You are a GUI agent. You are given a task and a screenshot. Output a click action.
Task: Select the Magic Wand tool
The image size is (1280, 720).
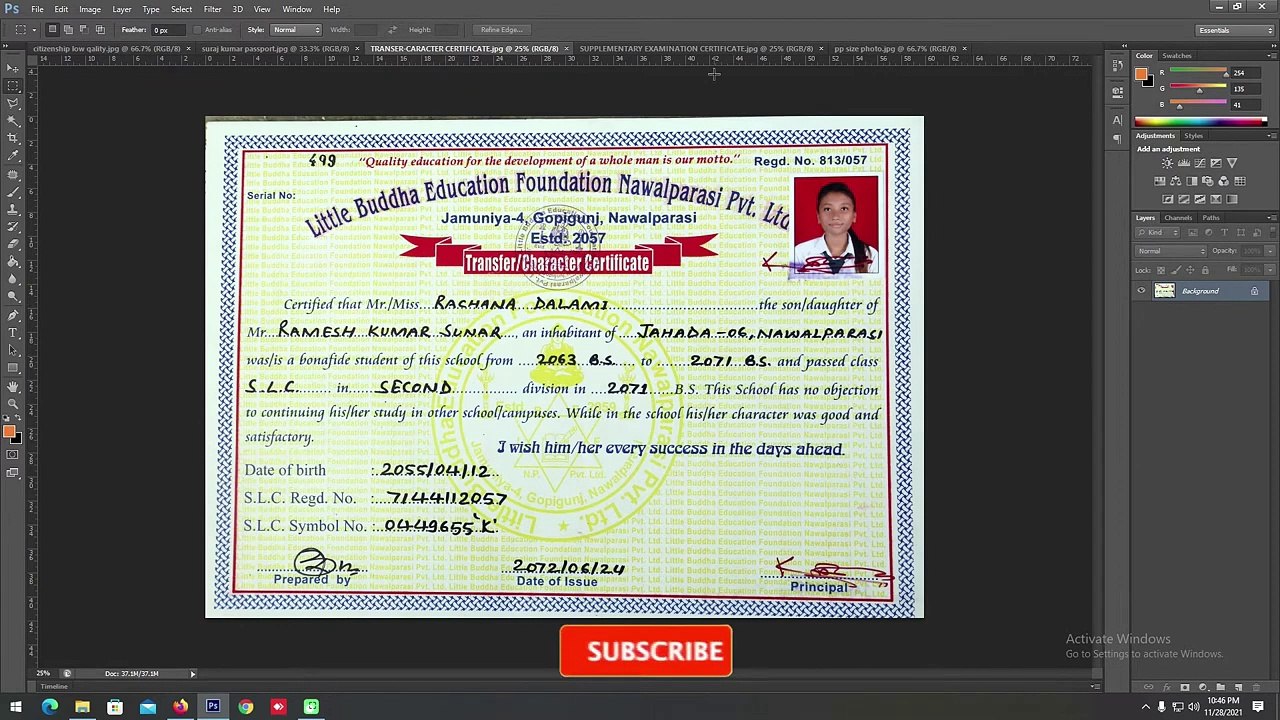[x=13, y=121]
